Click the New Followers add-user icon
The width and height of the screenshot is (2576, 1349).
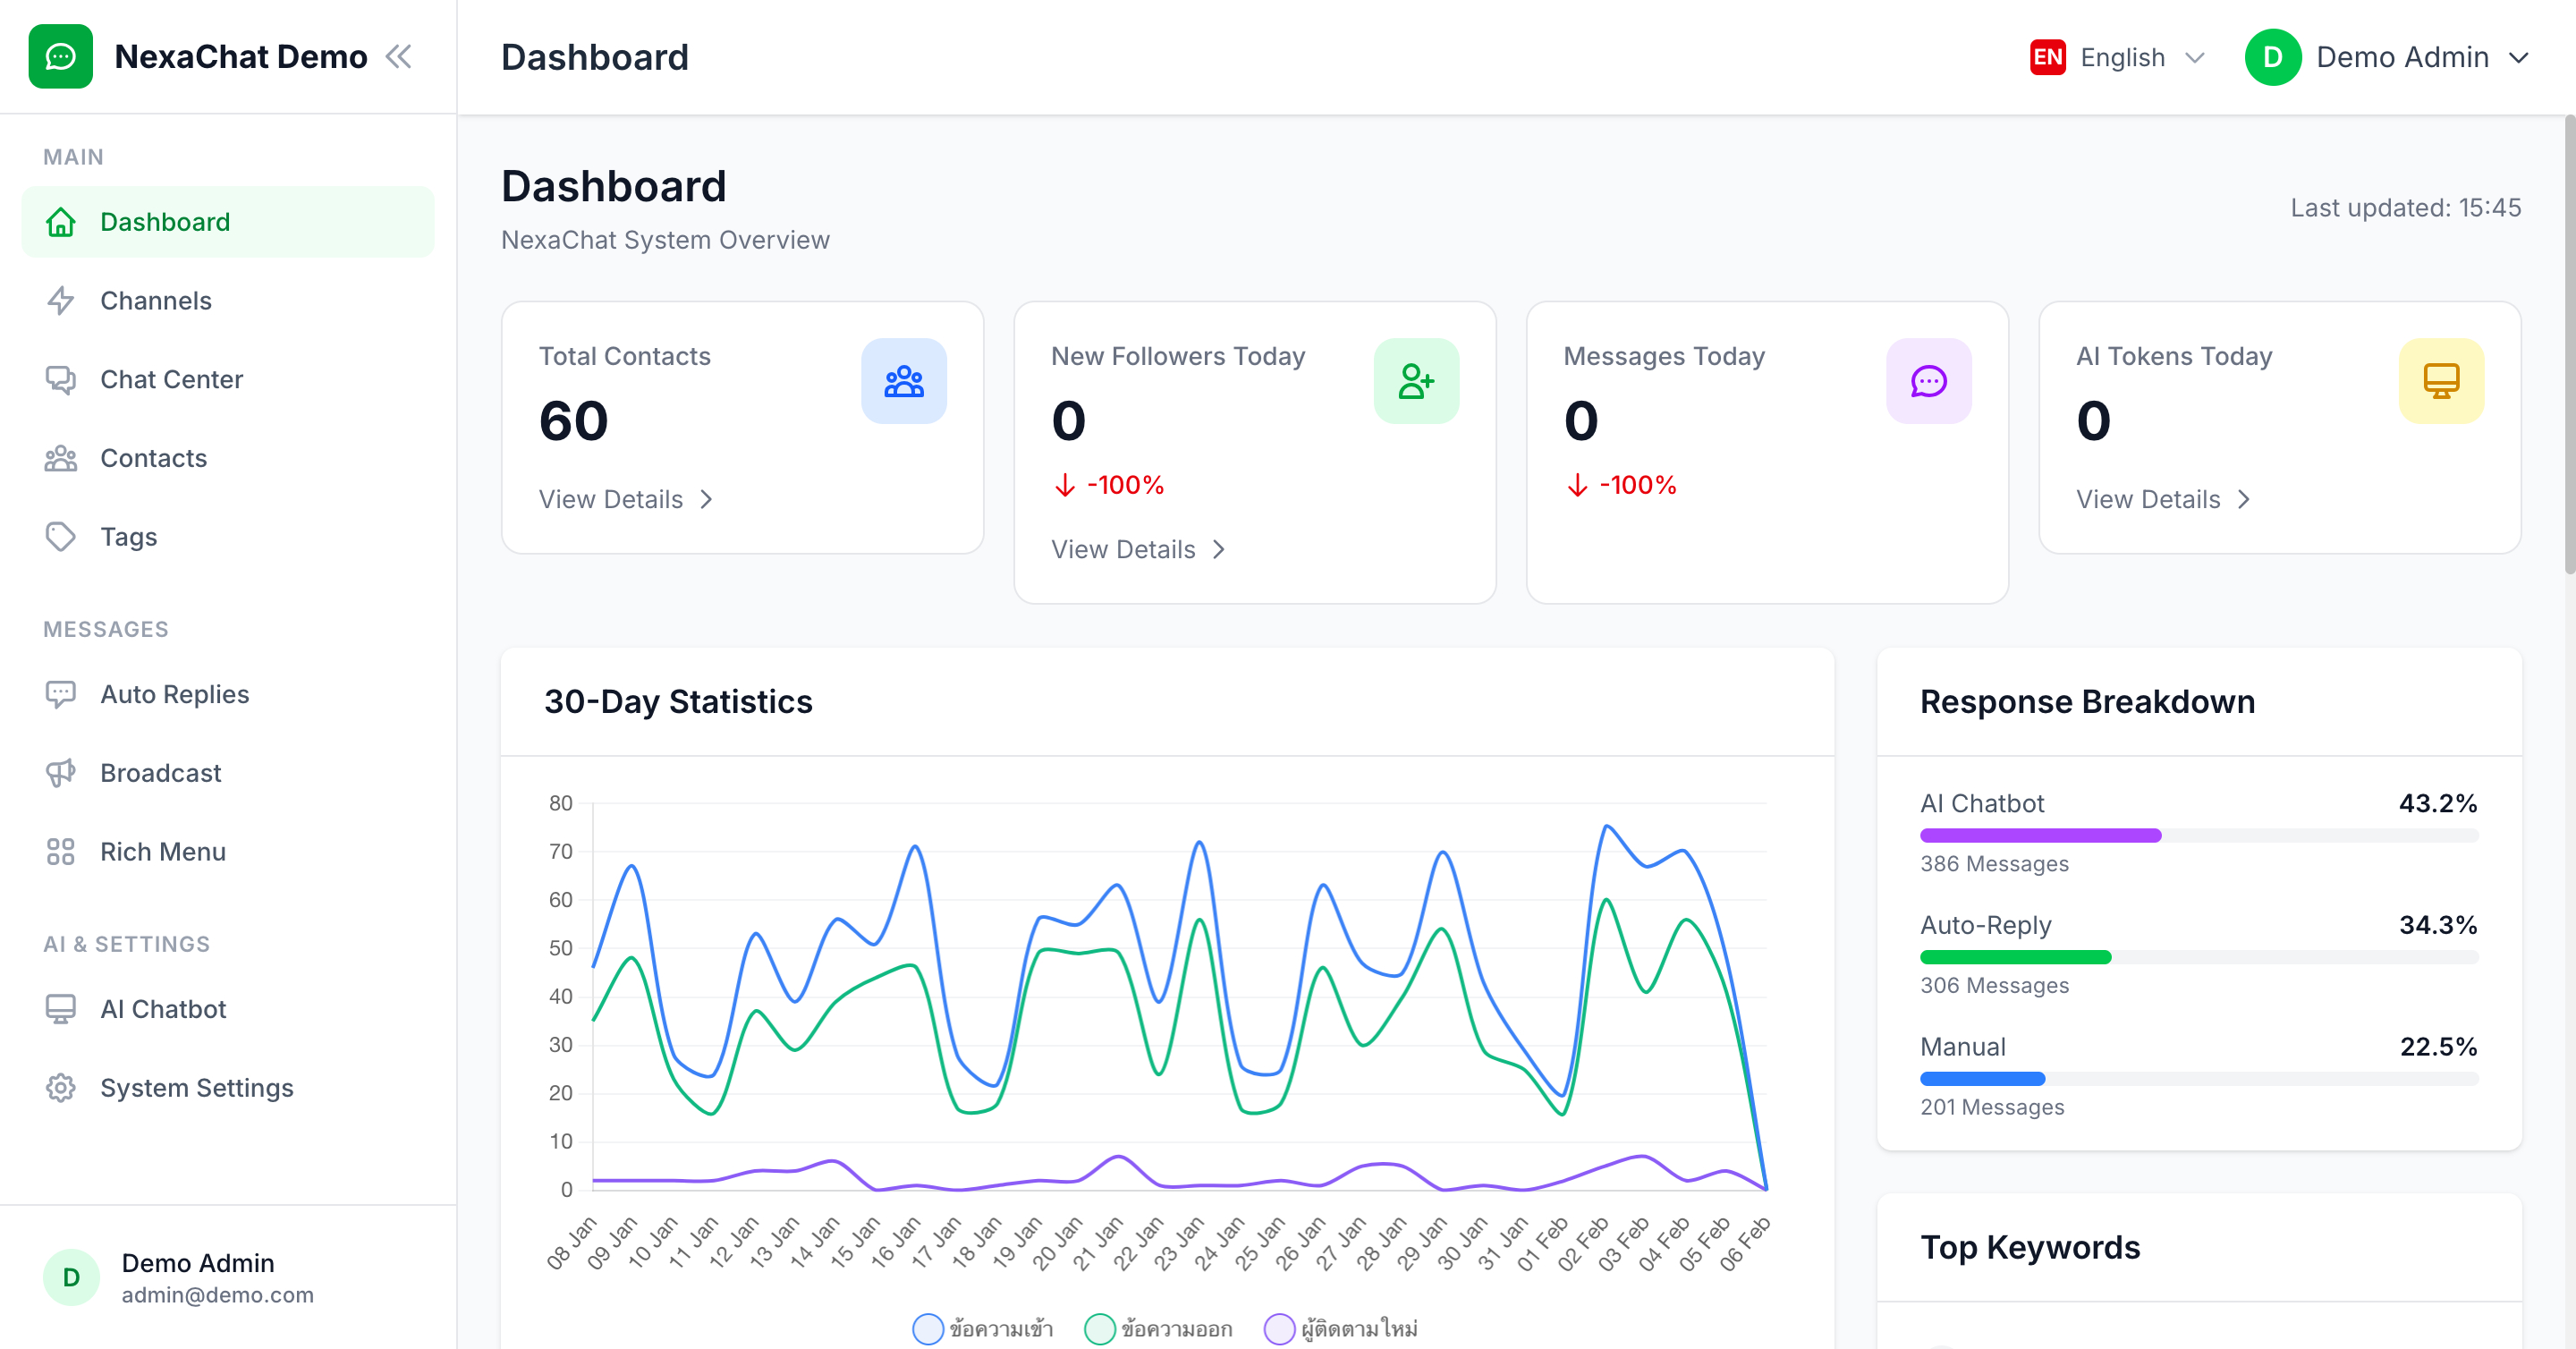point(1416,381)
